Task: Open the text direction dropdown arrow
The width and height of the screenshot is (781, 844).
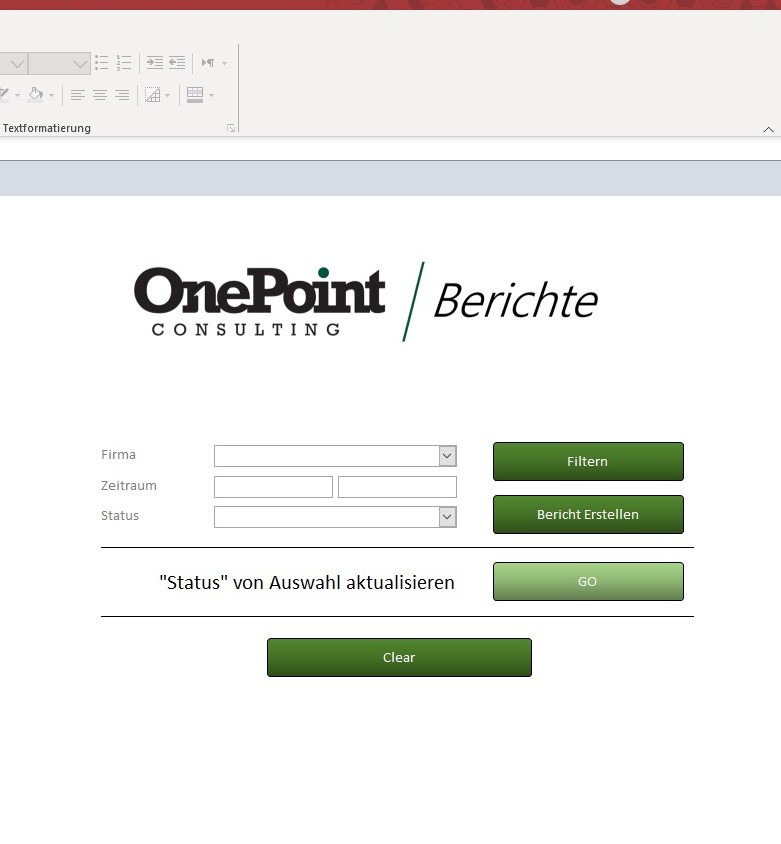Action: pos(224,64)
